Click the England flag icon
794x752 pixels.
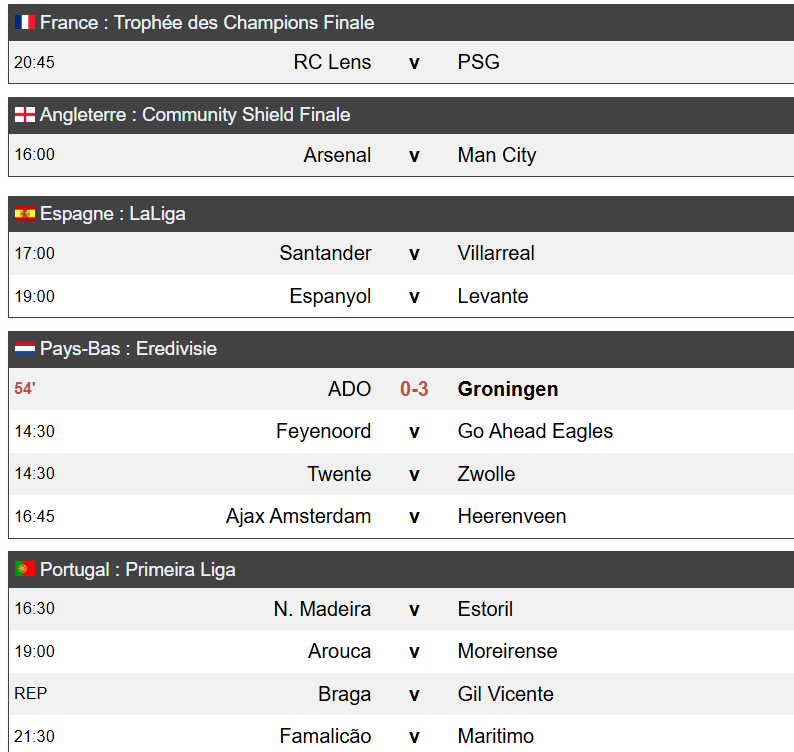[25, 114]
